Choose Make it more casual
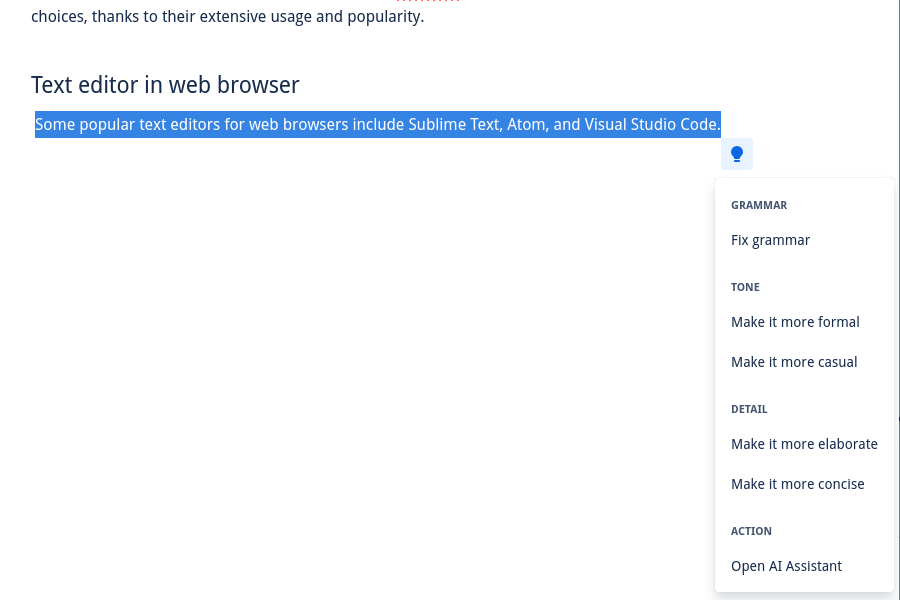This screenshot has width=900, height=600. 794,362
